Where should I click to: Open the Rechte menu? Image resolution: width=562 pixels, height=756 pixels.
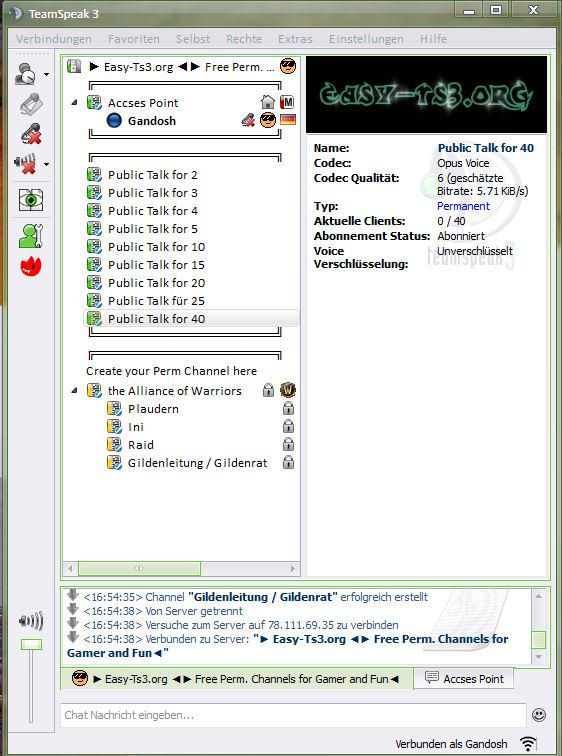(244, 39)
